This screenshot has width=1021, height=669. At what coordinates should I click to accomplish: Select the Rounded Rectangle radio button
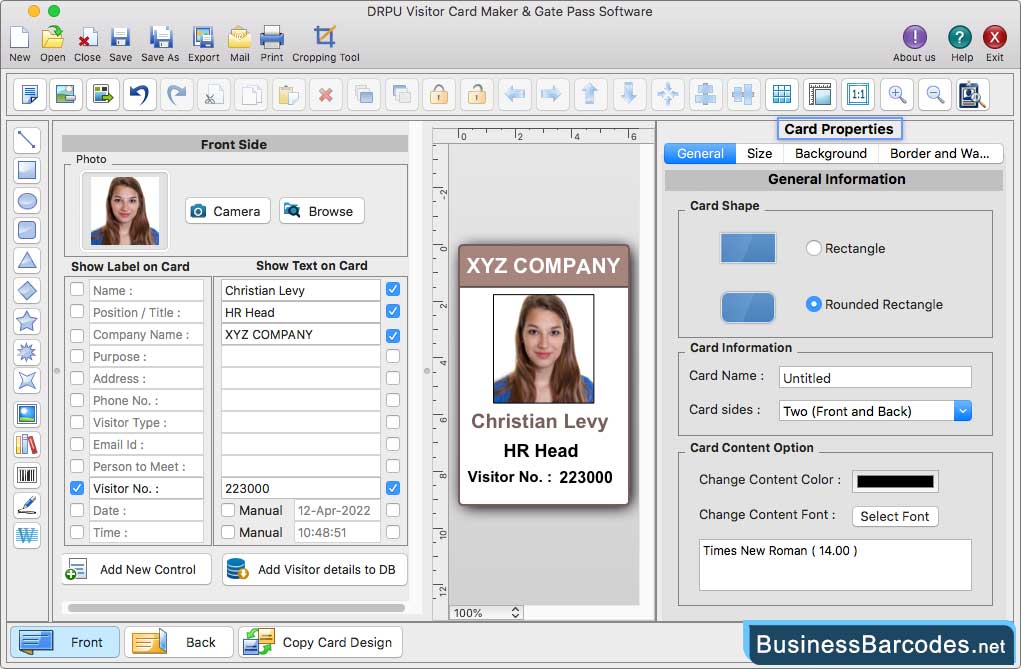click(813, 304)
